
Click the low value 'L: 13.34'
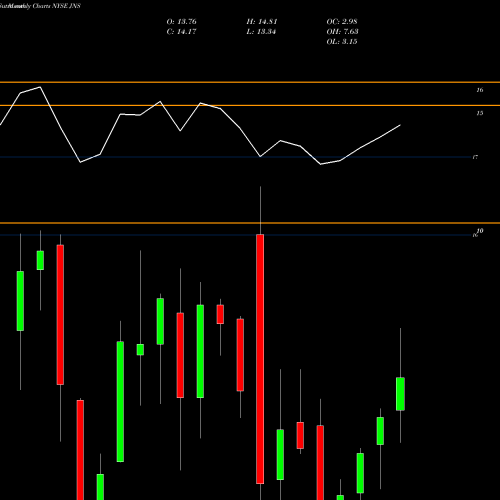click(x=261, y=32)
